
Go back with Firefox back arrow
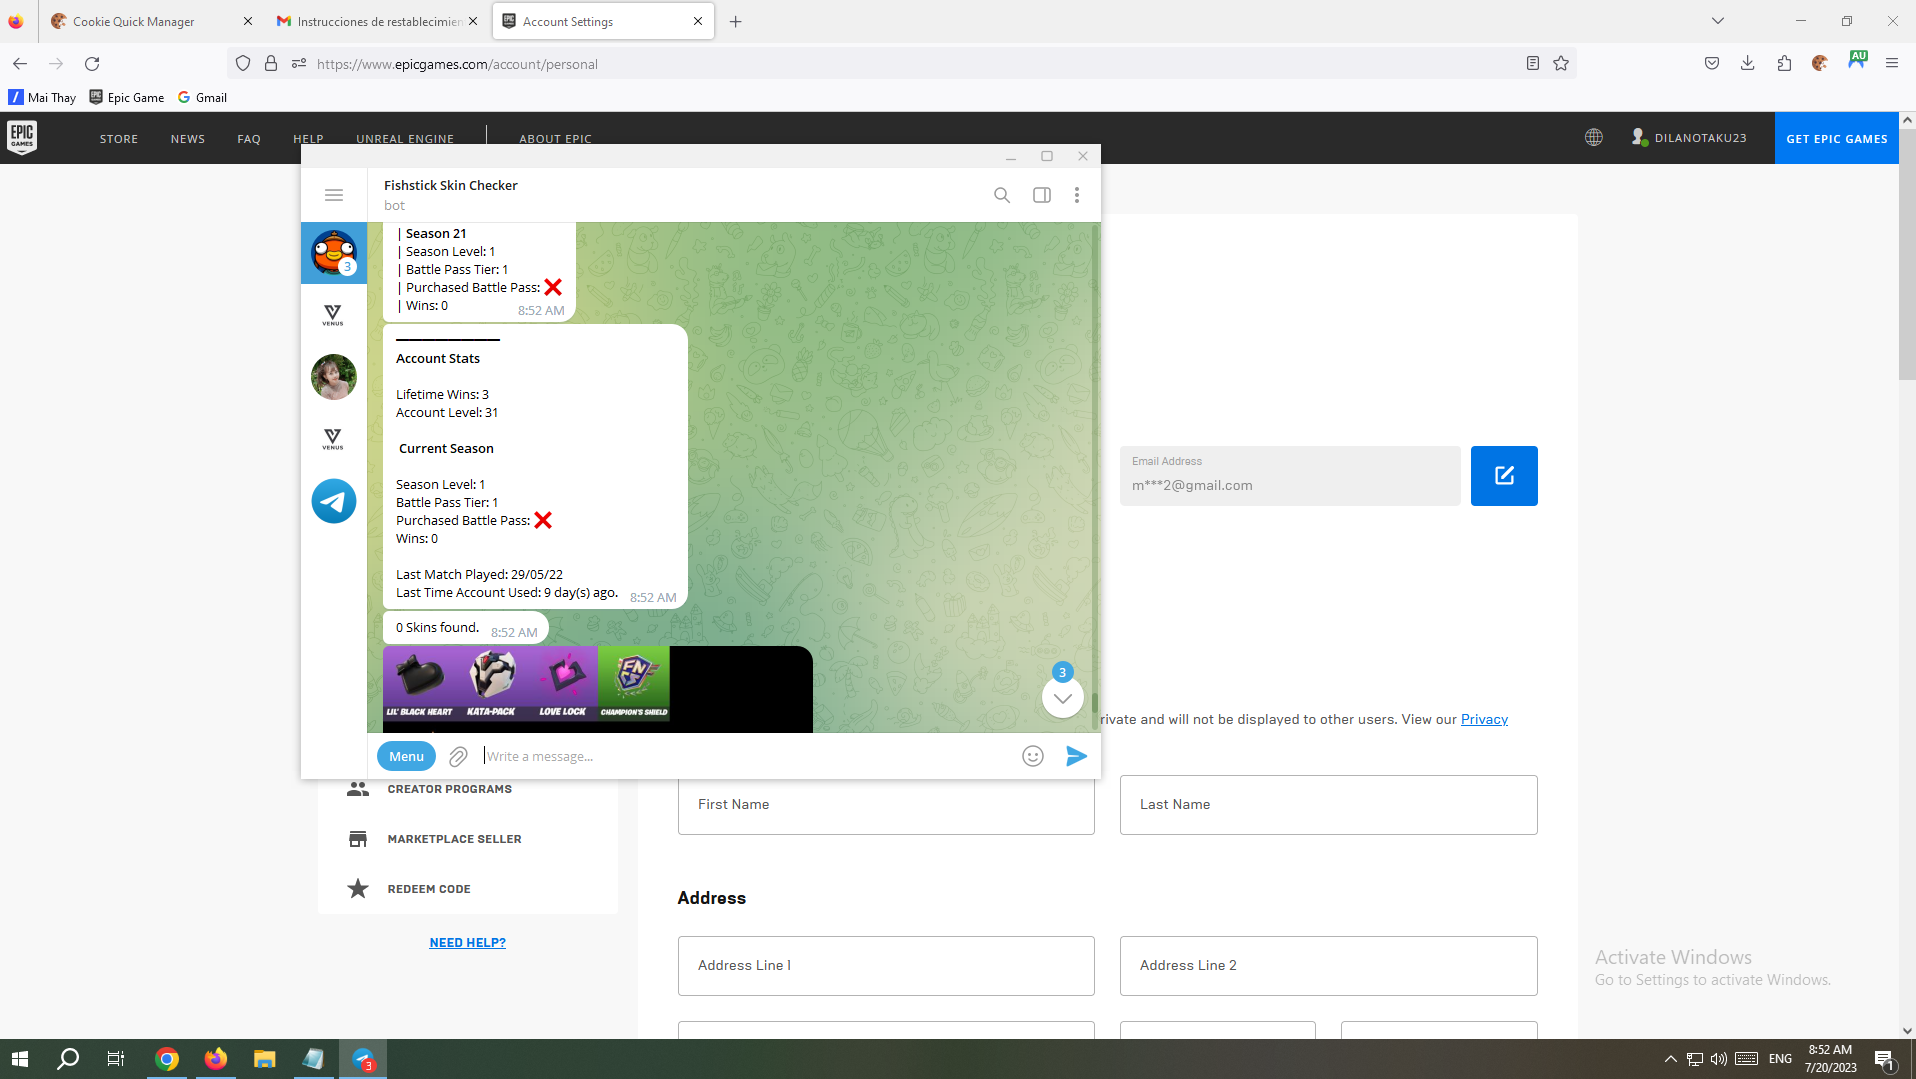point(20,63)
